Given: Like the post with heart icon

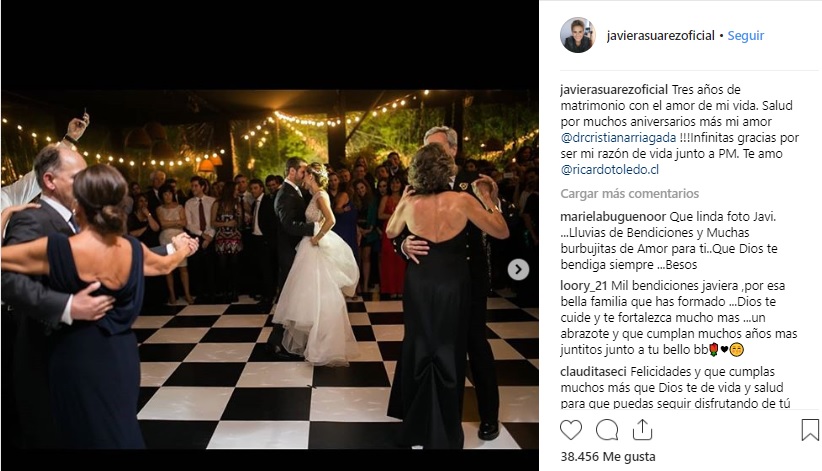Looking at the screenshot, I should [x=571, y=430].
